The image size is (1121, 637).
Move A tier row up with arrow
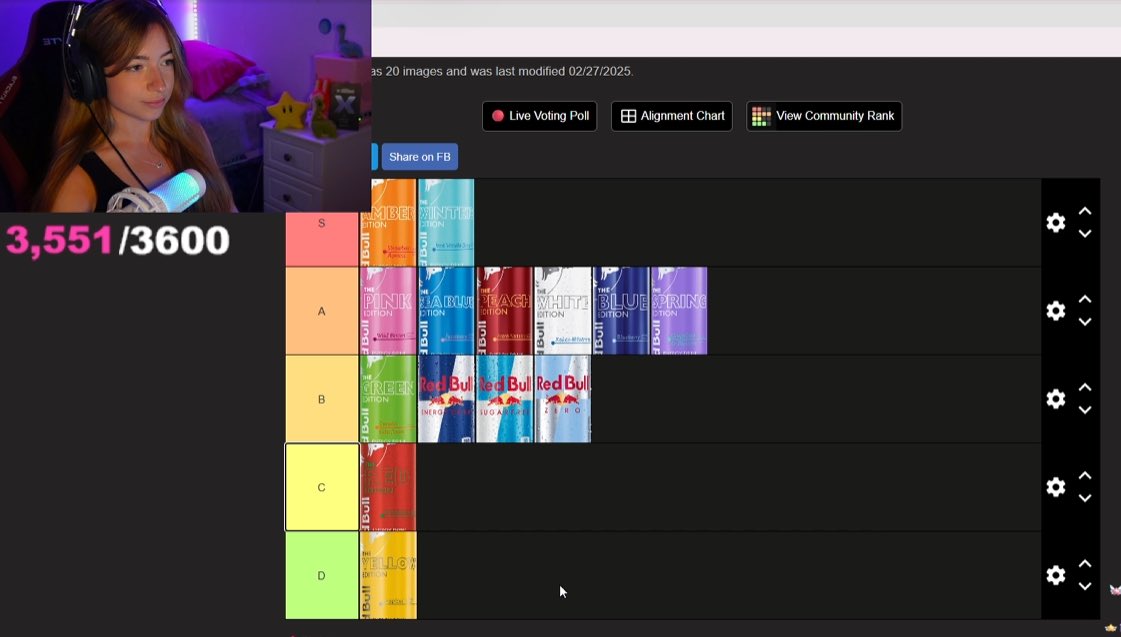point(1085,300)
